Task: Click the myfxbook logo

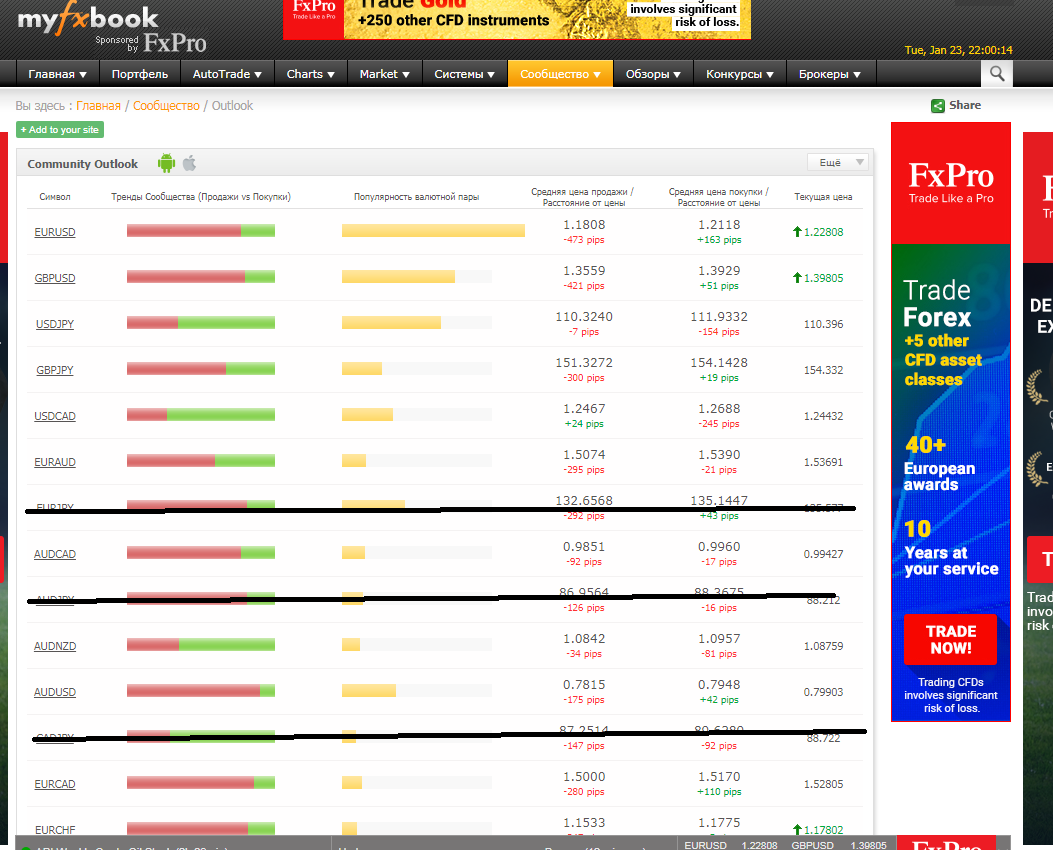Action: pyautogui.click(x=87, y=19)
